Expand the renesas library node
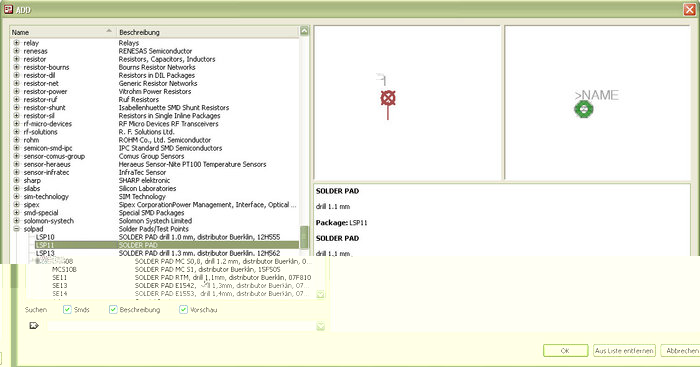 pos(17,51)
